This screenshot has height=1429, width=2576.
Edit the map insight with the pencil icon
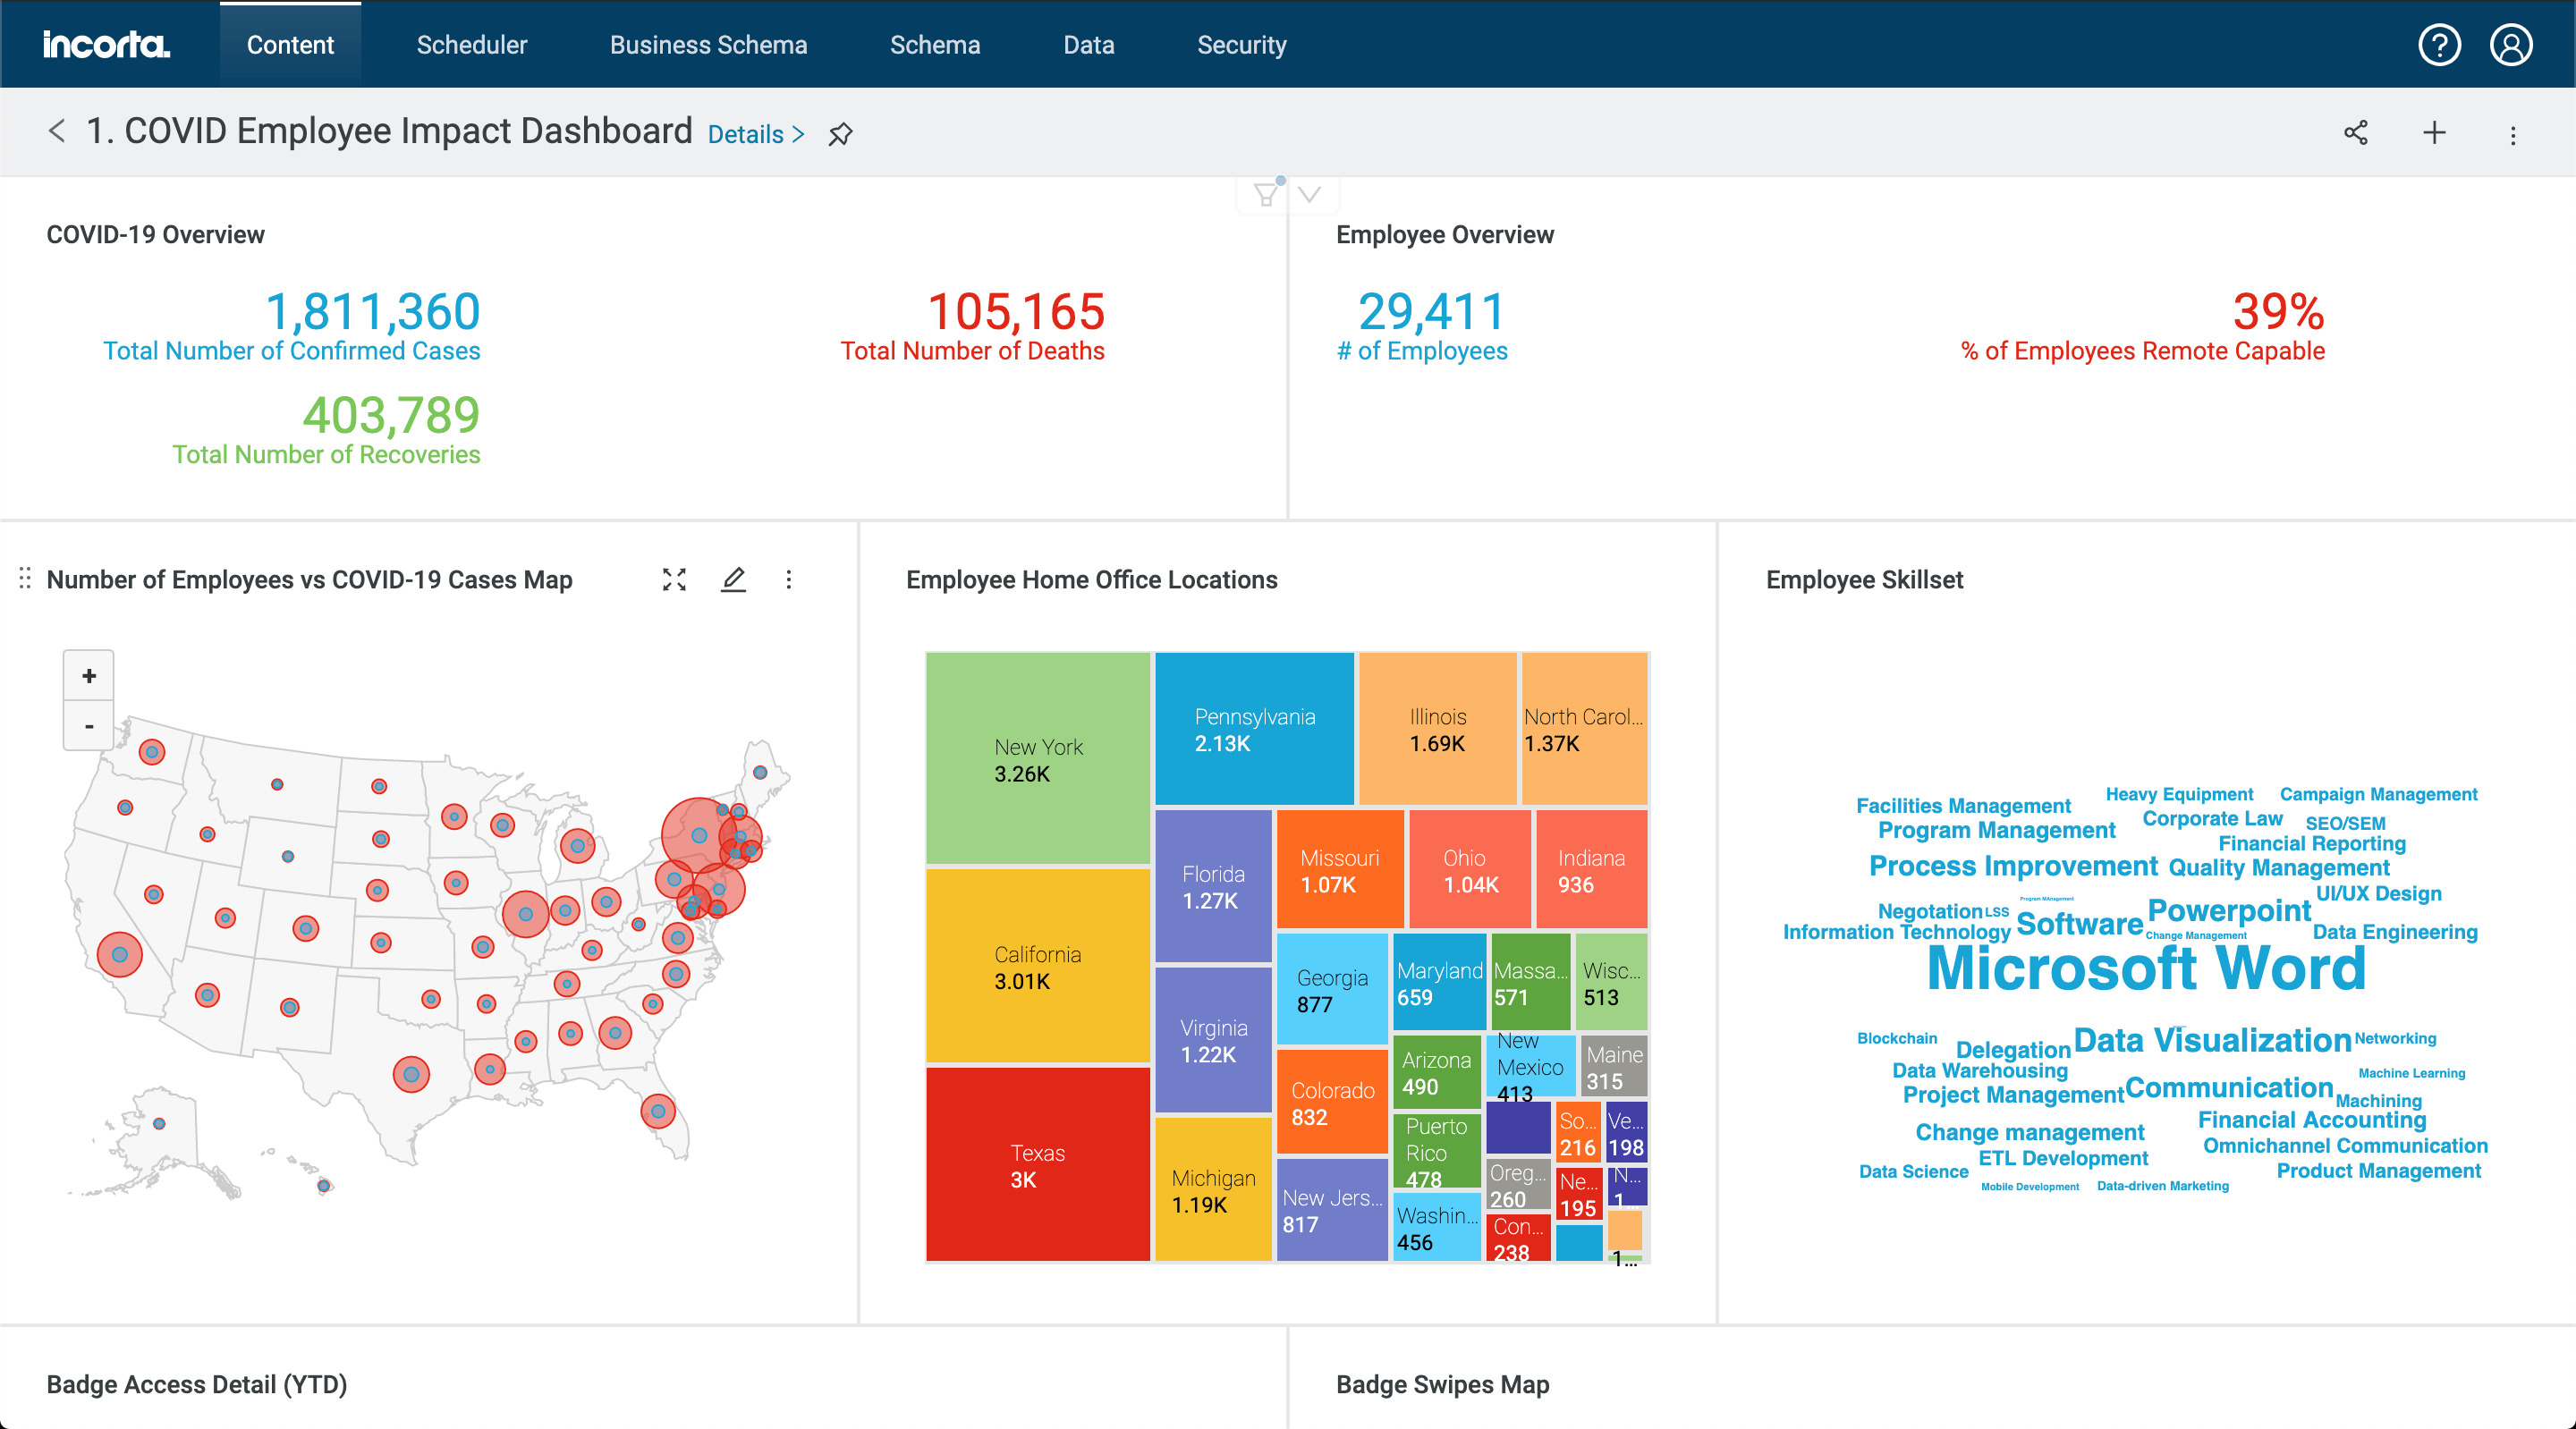coord(734,578)
